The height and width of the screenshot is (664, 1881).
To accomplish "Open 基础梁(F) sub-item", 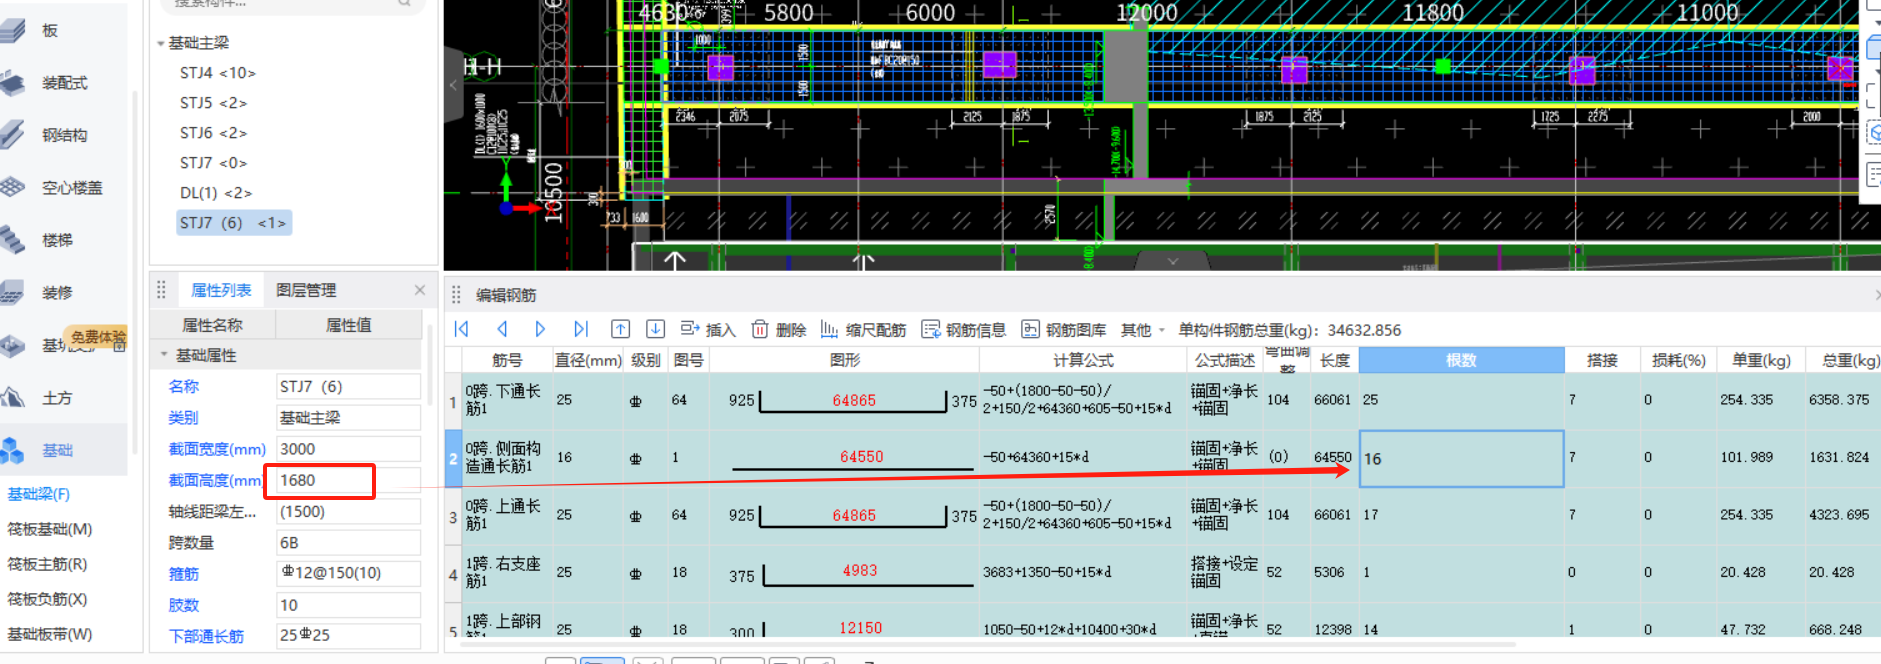I will (39, 494).
